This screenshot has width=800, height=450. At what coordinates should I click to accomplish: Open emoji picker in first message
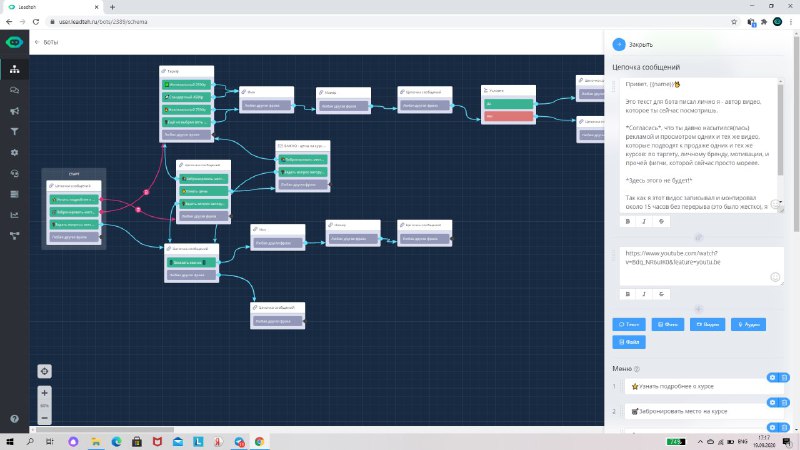(x=774, y=205)
